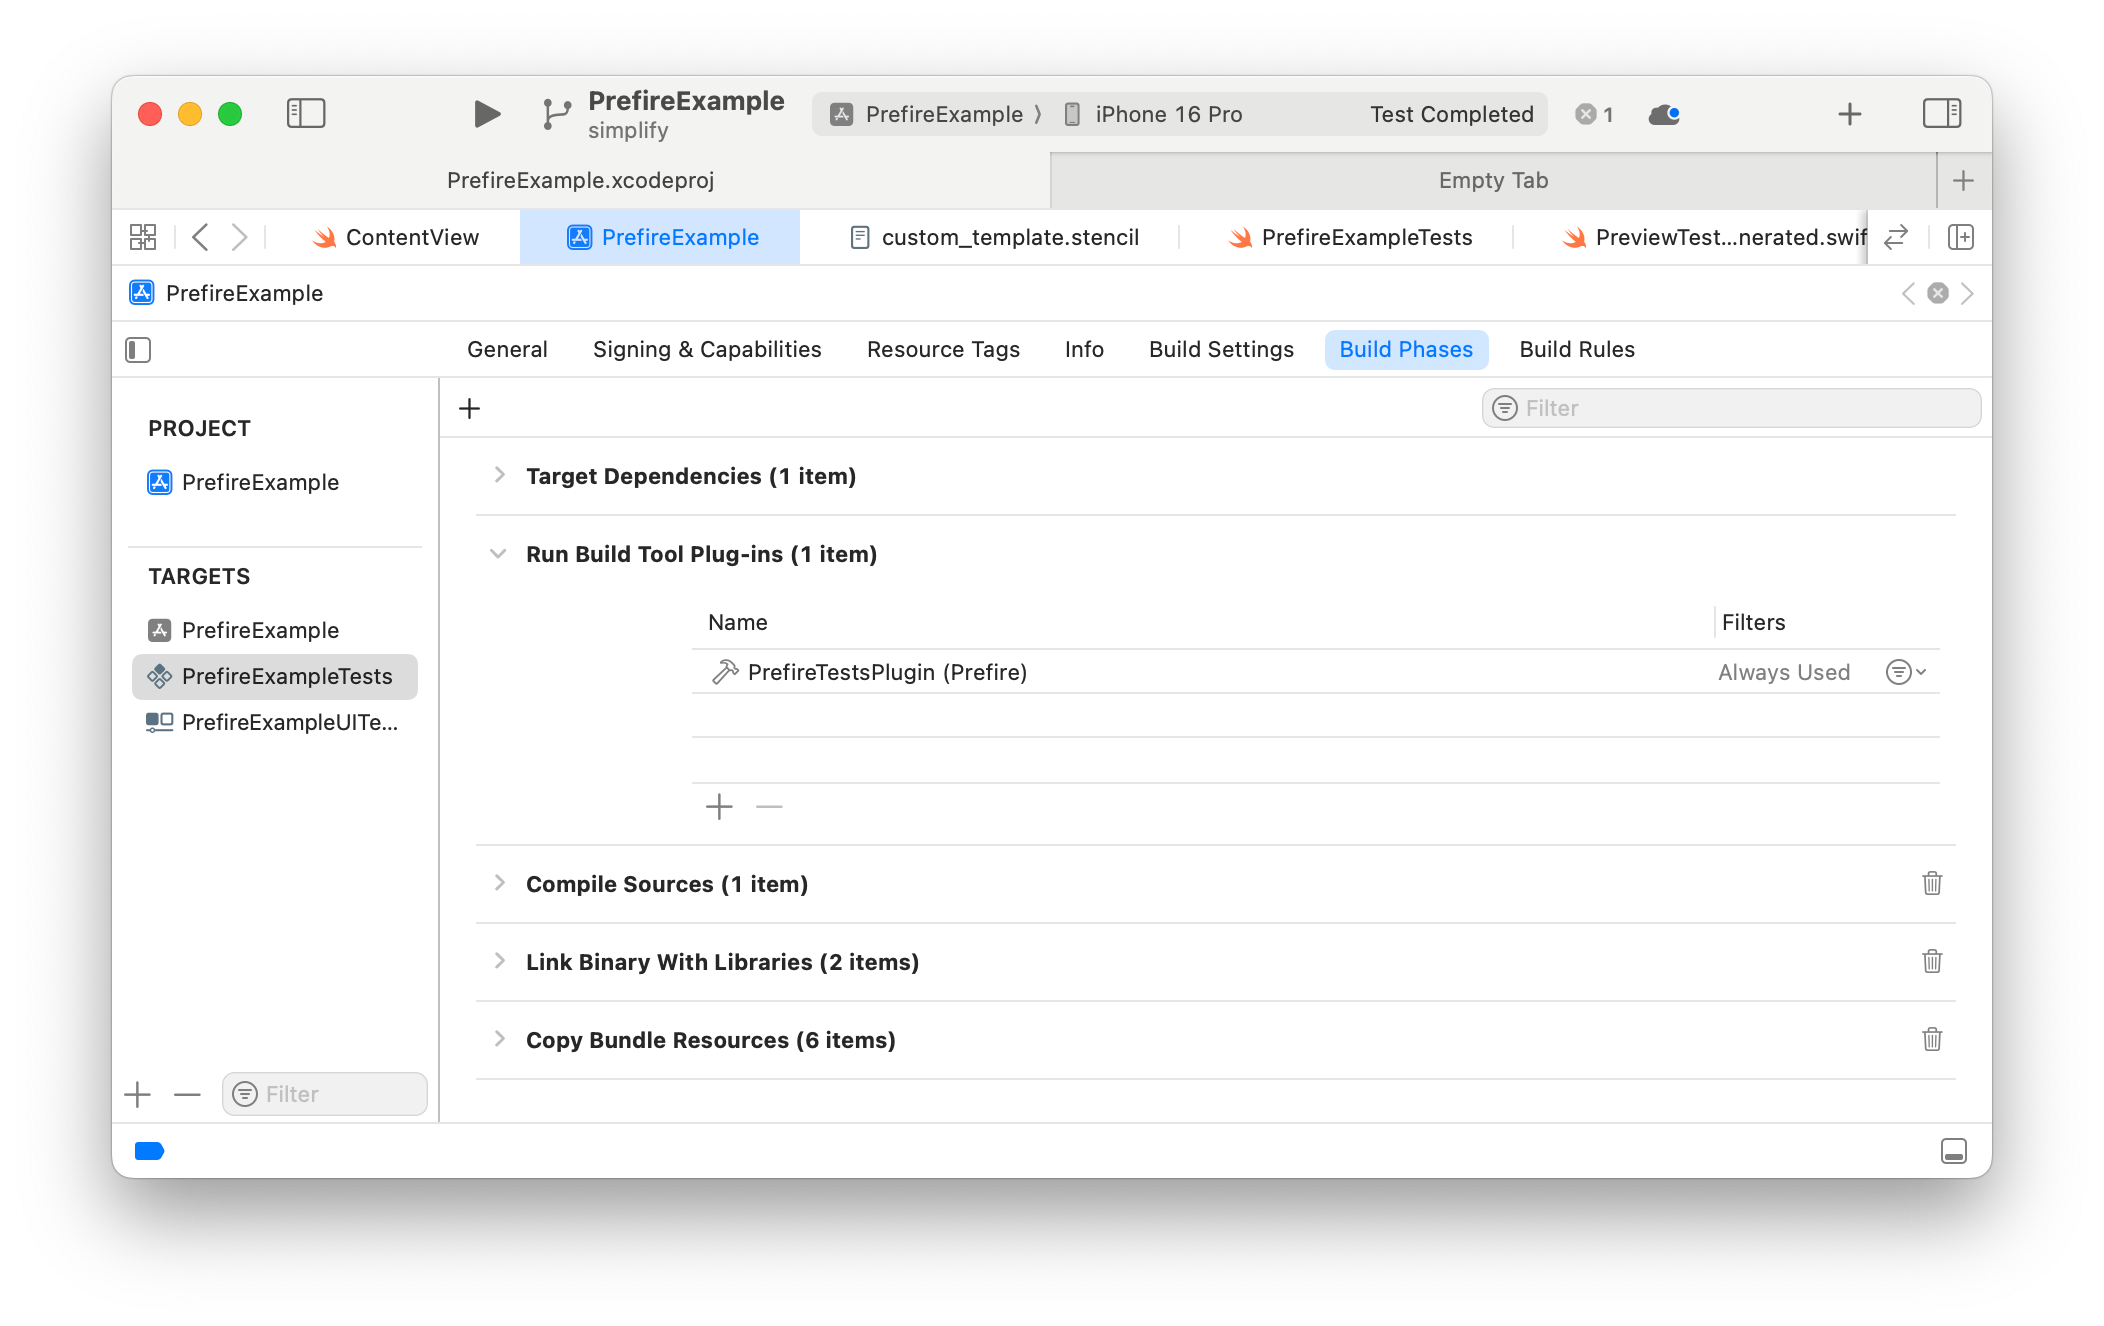Image resolution: width=2104 pixels, height=1326 pixels.
Task: Click the error count indicator icon
Action: click(x=1594, y=114)
